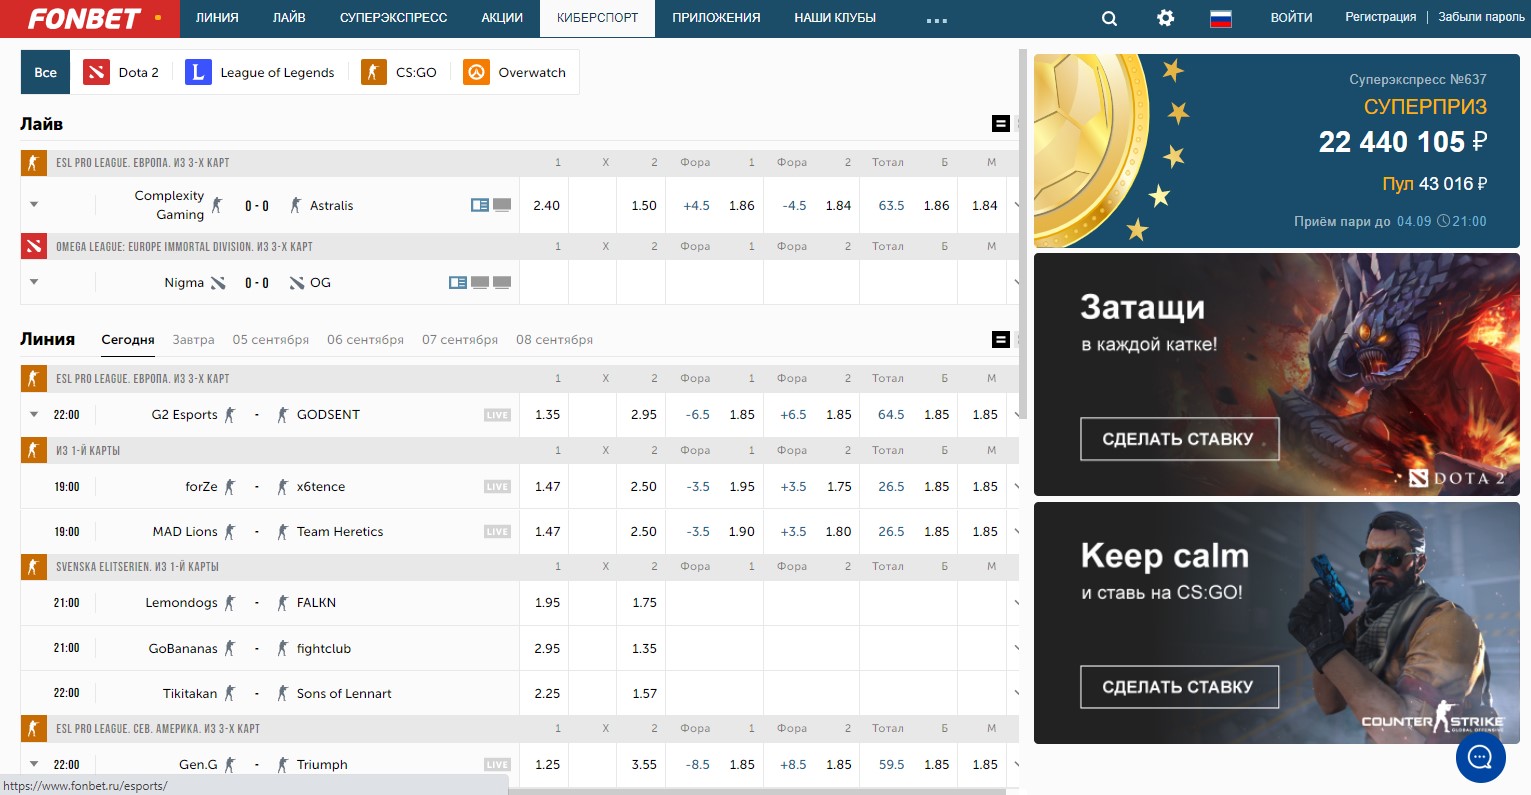Click the "Team Heretics" team name
This screenshot has width=1531, height=795.
(340, 532)
